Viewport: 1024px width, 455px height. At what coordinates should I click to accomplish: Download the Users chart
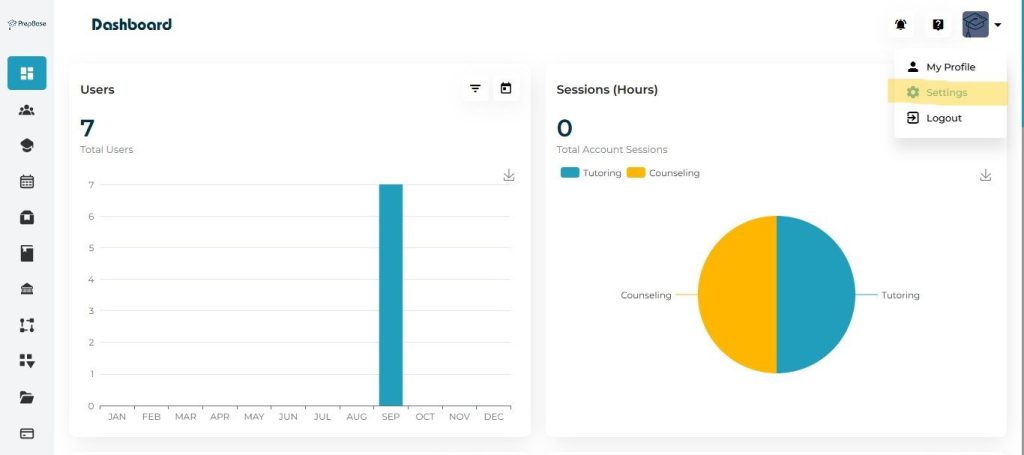[509, 175]
